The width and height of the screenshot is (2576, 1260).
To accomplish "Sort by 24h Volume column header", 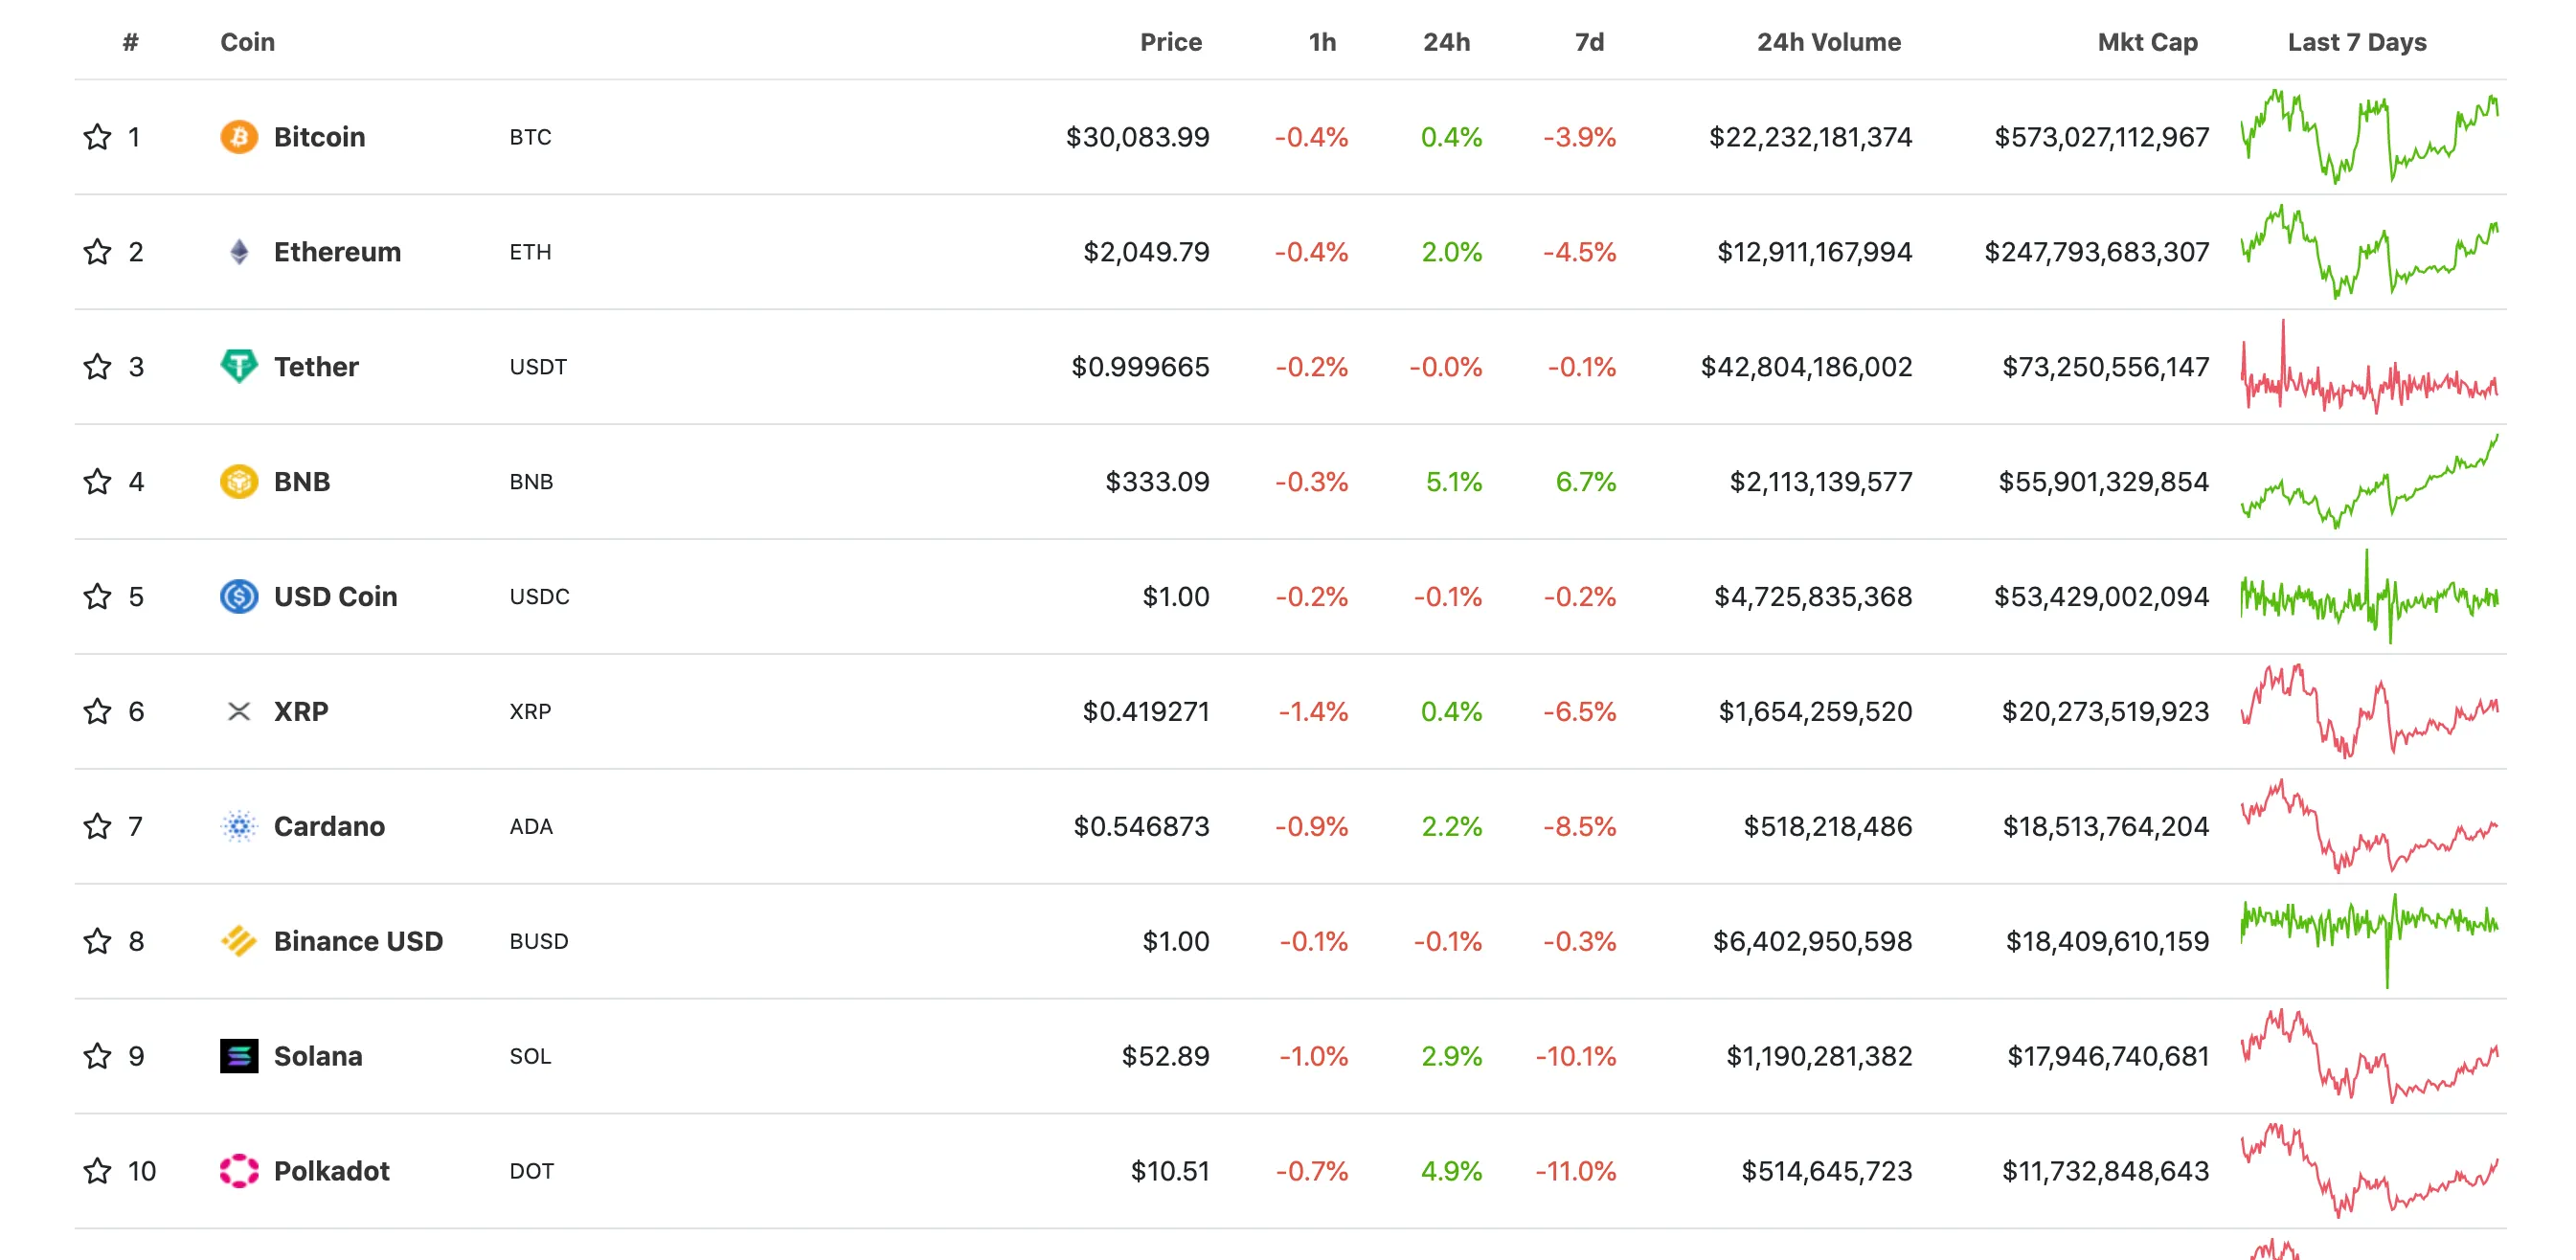I will pyautogui.click(x=1828, y=42).
